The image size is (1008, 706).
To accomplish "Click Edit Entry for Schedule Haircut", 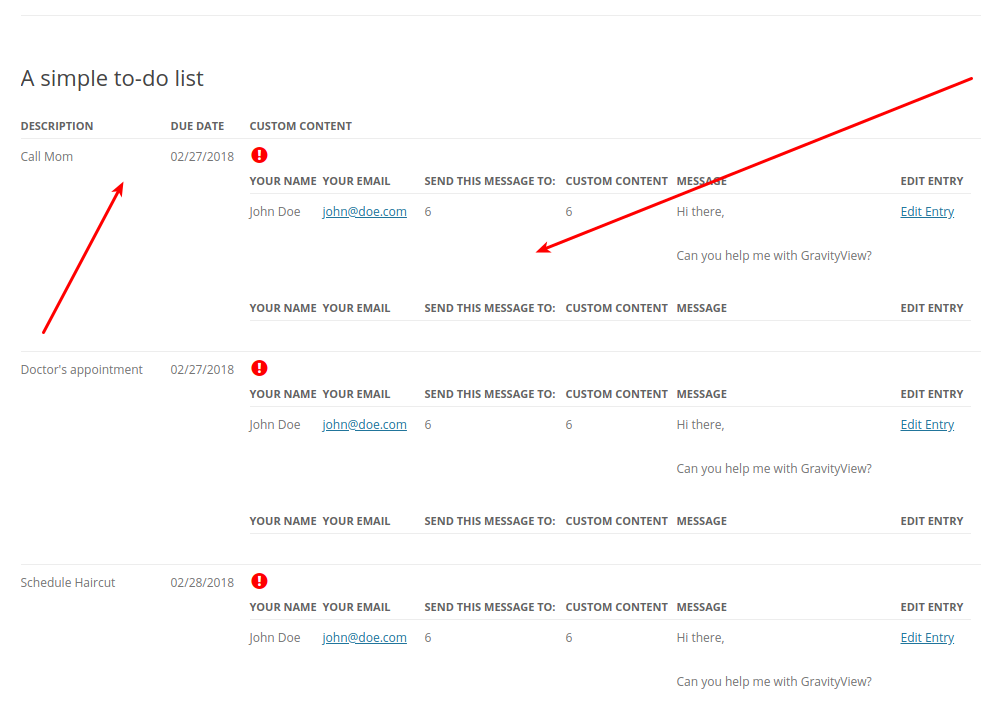I will (927, 637).
